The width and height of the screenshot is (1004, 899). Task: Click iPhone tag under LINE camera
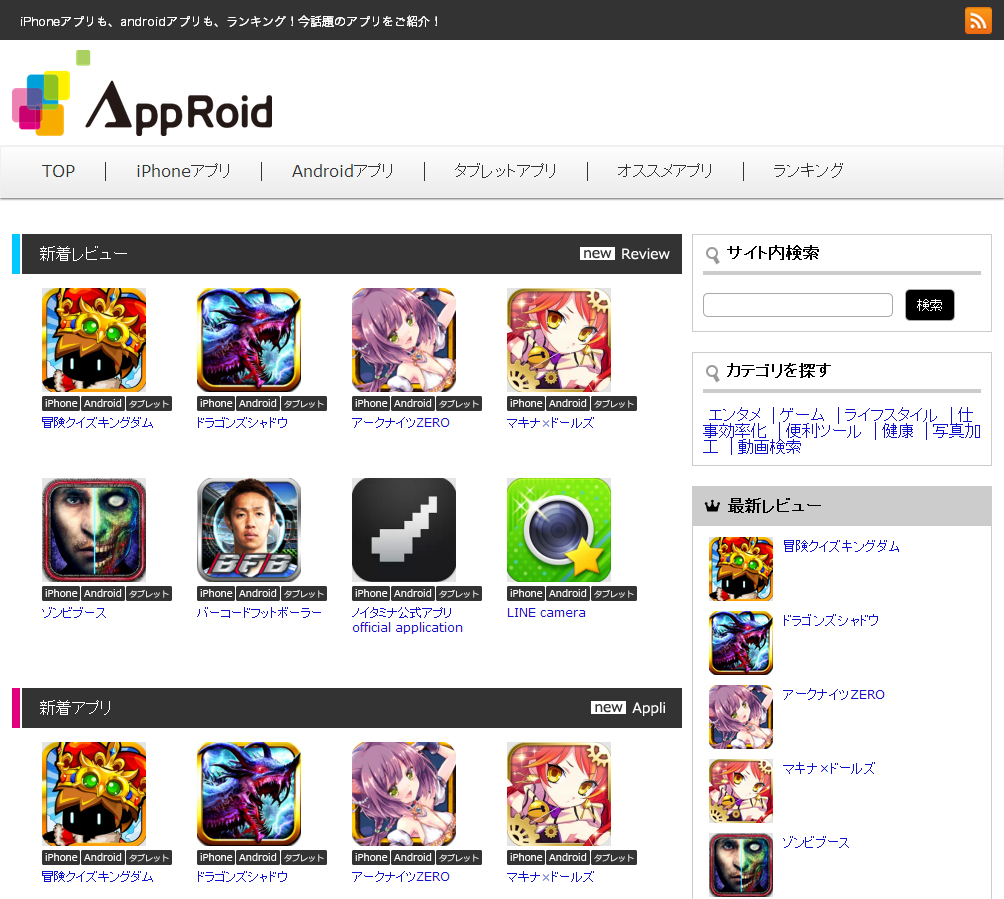pyautogui.click(x=526, y=594)
